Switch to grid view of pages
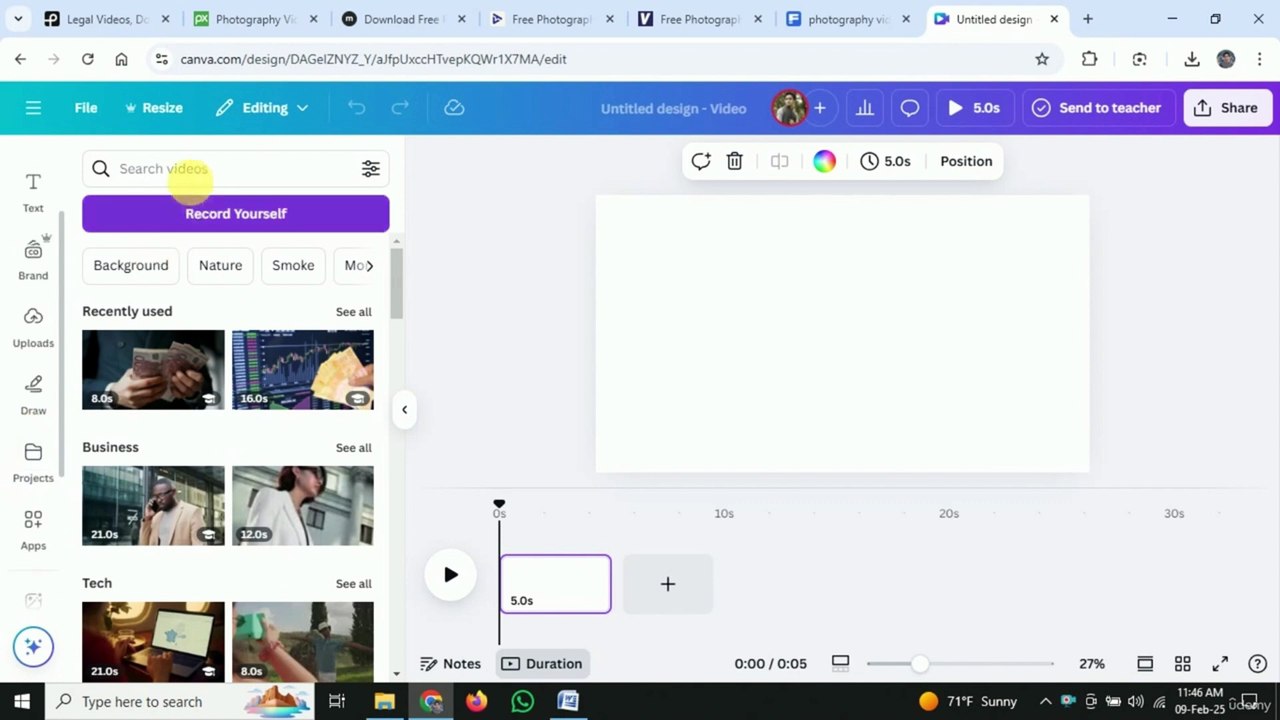The height and width of the screenshot is (720, 1280). click(x=1183, y=664)
